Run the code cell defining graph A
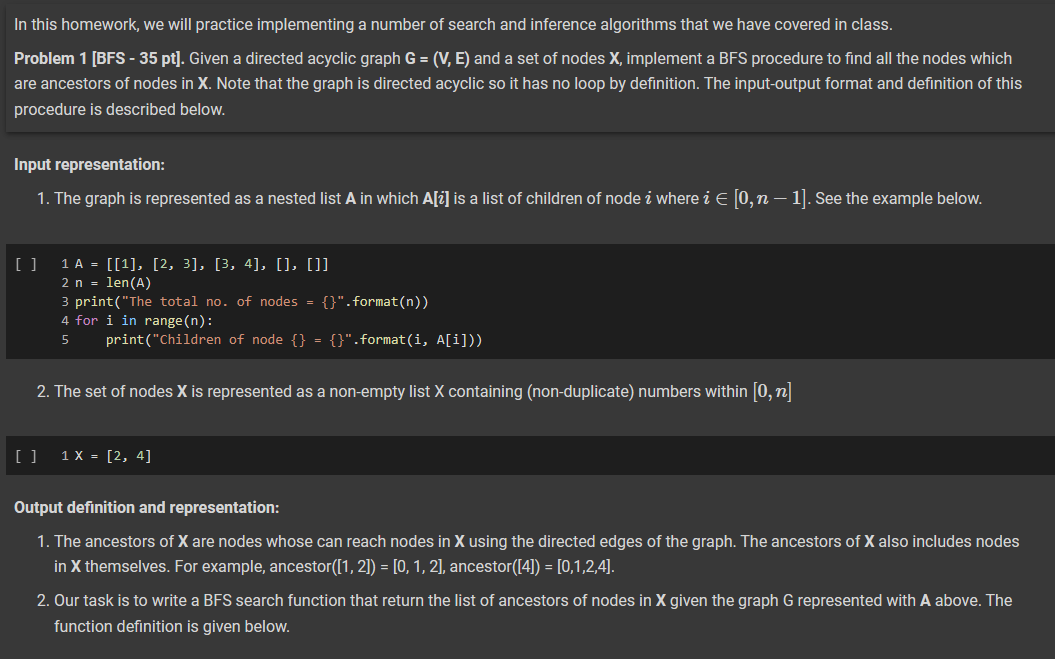 pyautogui.click(x=26, y=264)
